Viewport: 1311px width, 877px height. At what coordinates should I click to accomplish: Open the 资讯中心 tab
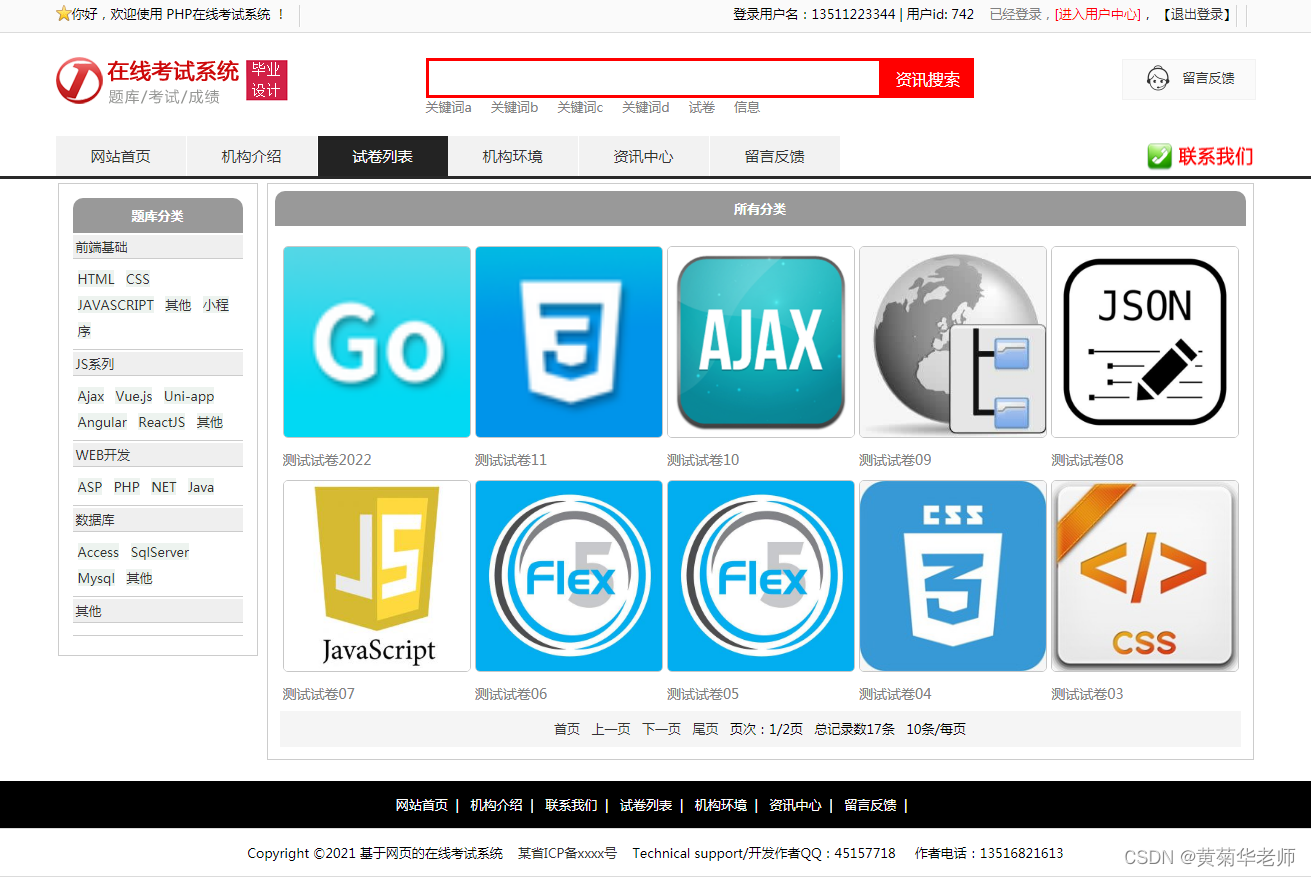[644, 156]
